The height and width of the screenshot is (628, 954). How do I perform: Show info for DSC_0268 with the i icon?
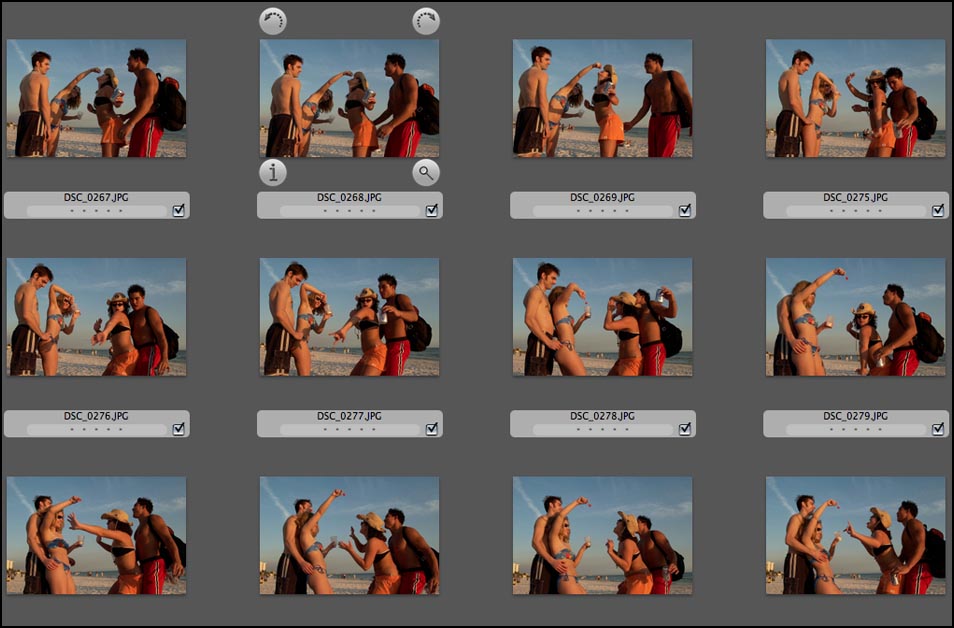(273, 173)
